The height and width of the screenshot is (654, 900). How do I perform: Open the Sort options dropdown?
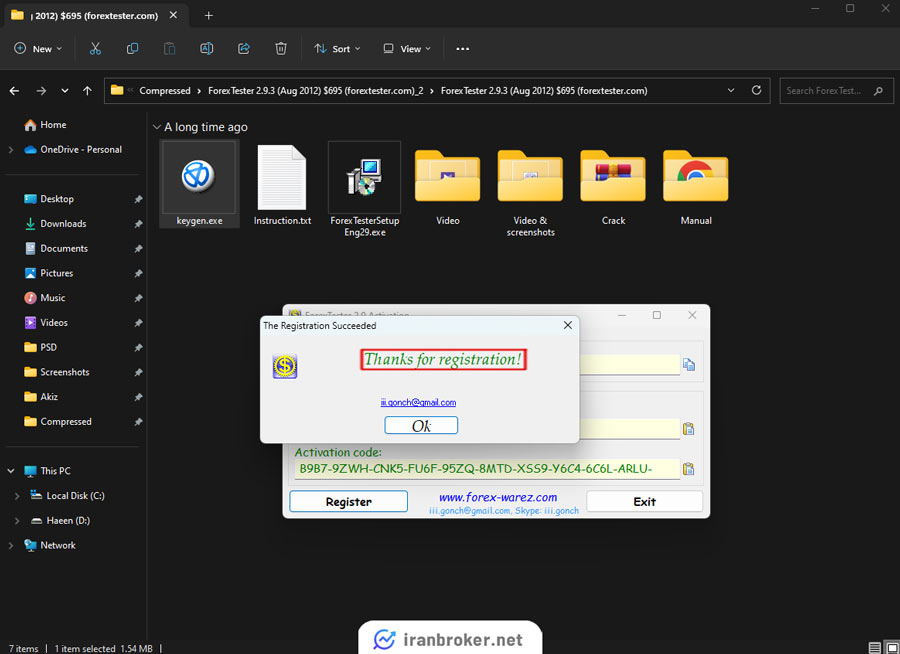pos(338,49)
